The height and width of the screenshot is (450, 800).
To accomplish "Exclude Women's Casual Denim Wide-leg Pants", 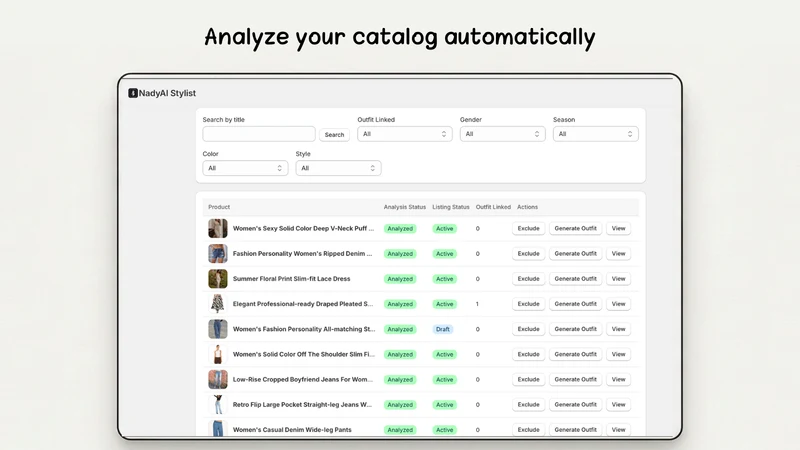I will (x=529, y=430).
